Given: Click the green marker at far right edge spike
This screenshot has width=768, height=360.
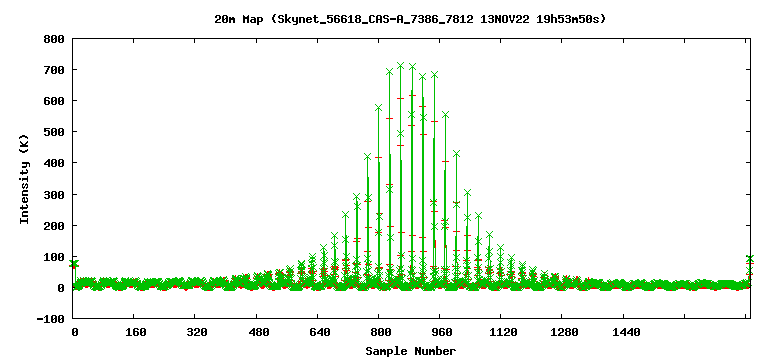Looking at the screenshot, I should tap(750, 258).
